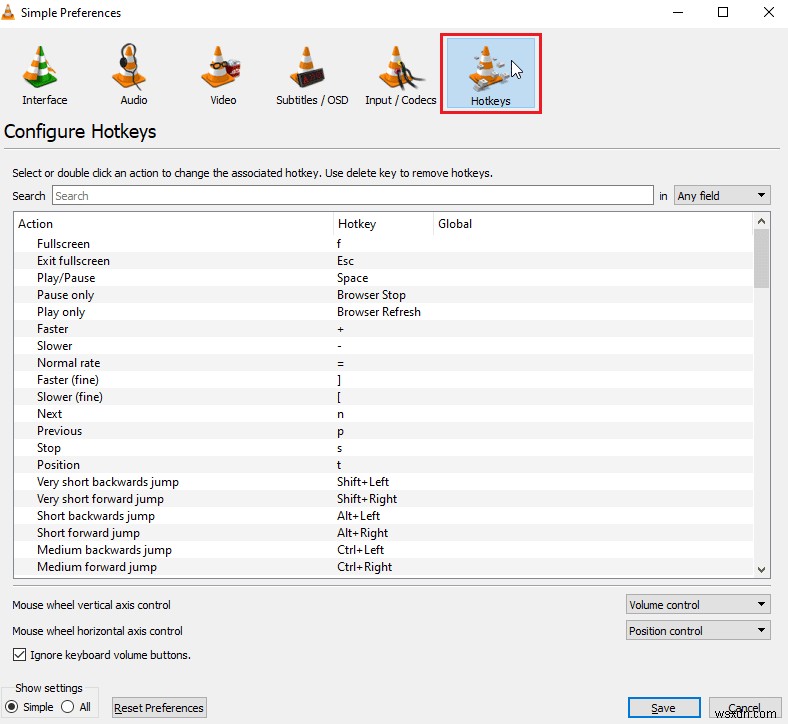This screenshot has height=724, width=788.
Task: Sort by Action column header
Action: 173,224
